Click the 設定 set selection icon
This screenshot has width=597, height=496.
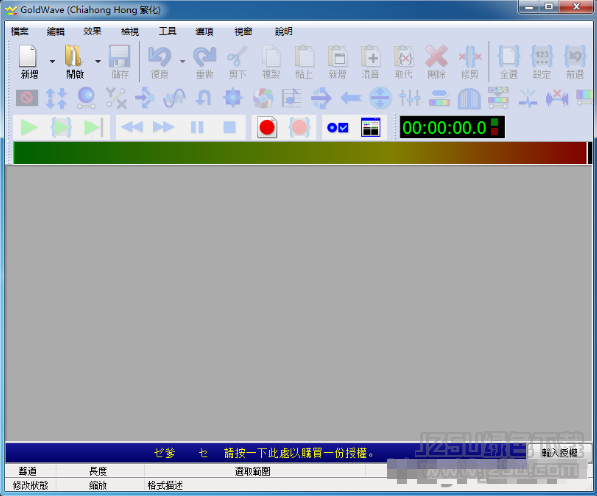(x=542, y=56)
